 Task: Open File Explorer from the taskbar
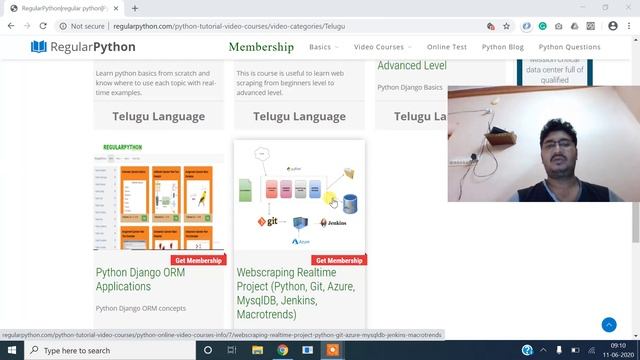[257, 350]
